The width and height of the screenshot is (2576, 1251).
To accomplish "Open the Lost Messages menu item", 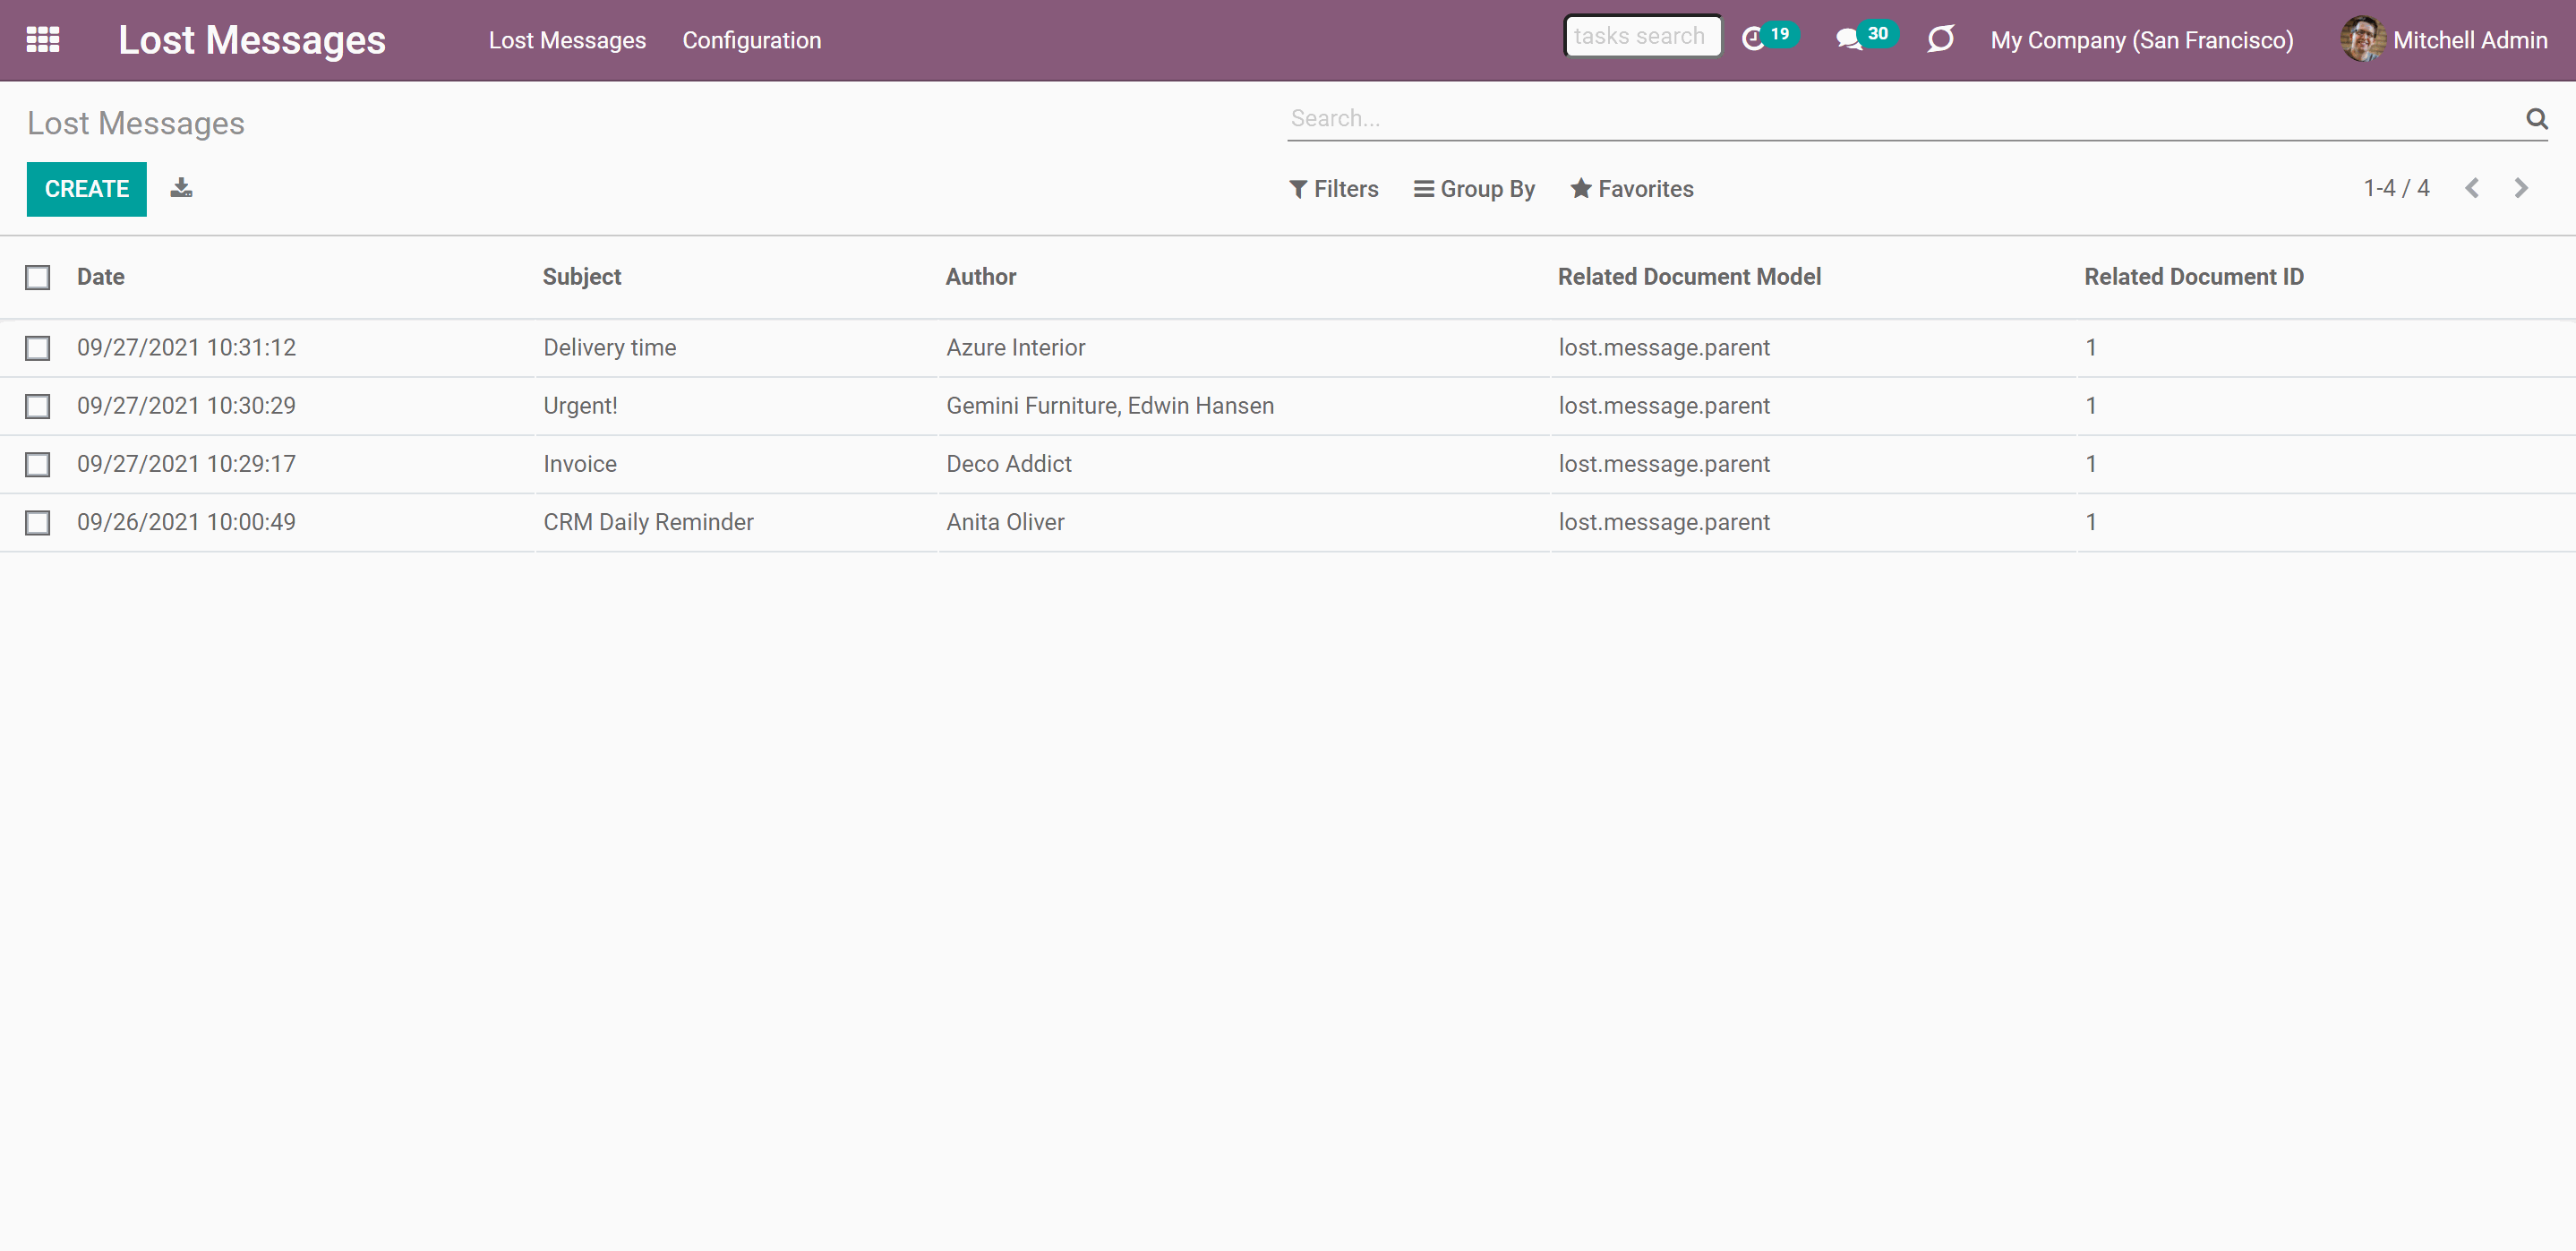I will click(567, 40).
